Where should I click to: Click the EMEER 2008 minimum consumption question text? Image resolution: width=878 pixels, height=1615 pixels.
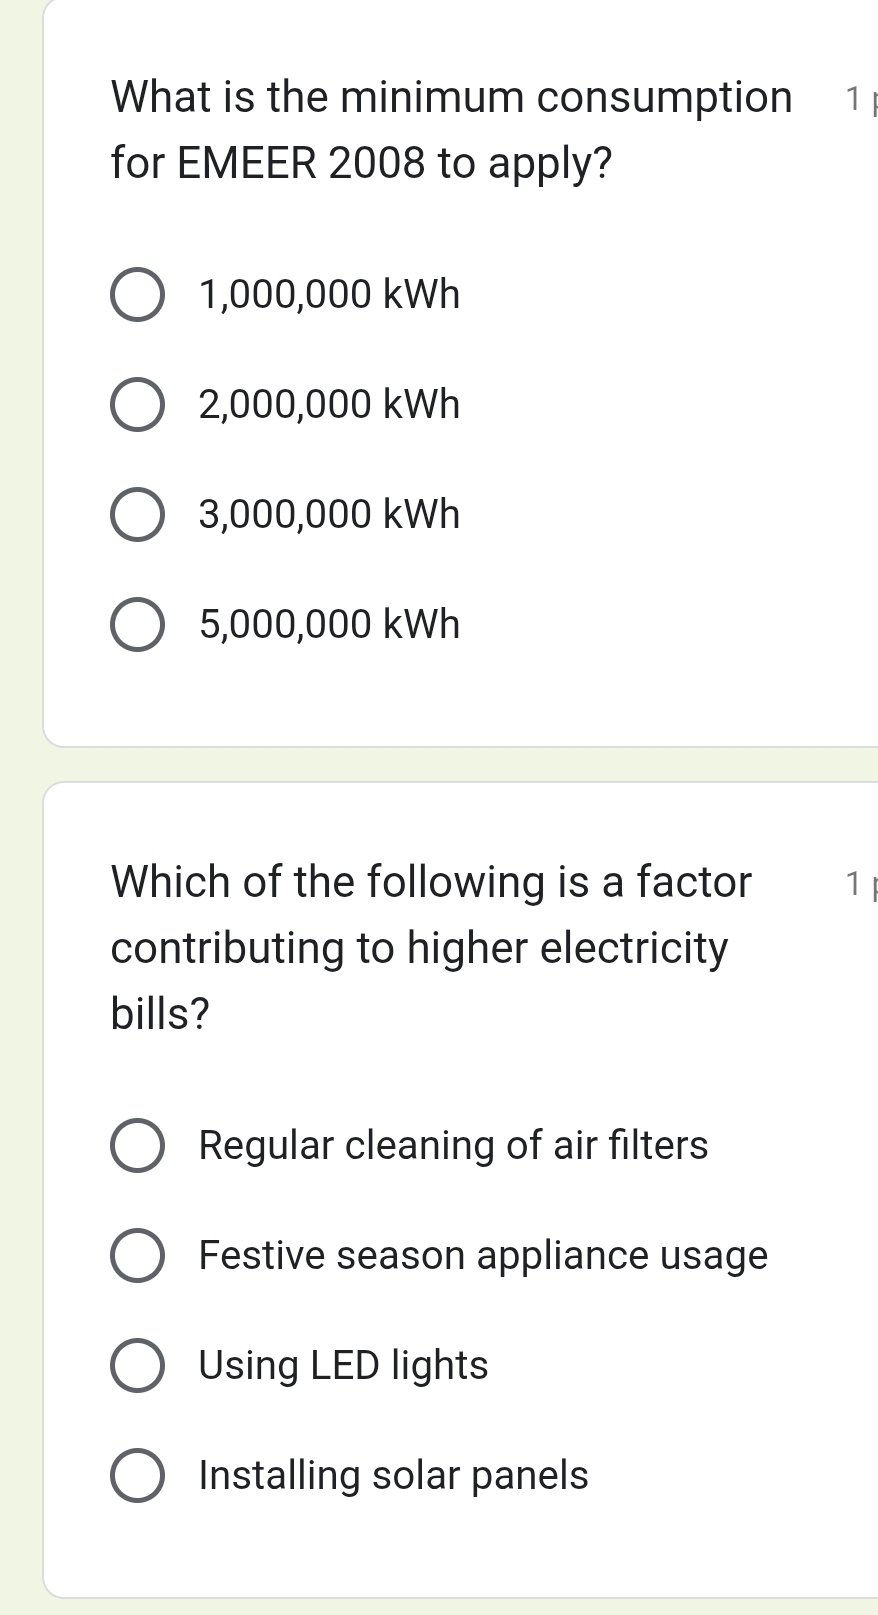tap(450, 130)
